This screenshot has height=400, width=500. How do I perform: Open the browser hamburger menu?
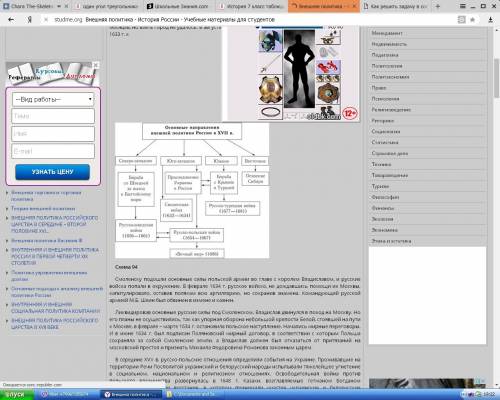coord(463,6)
